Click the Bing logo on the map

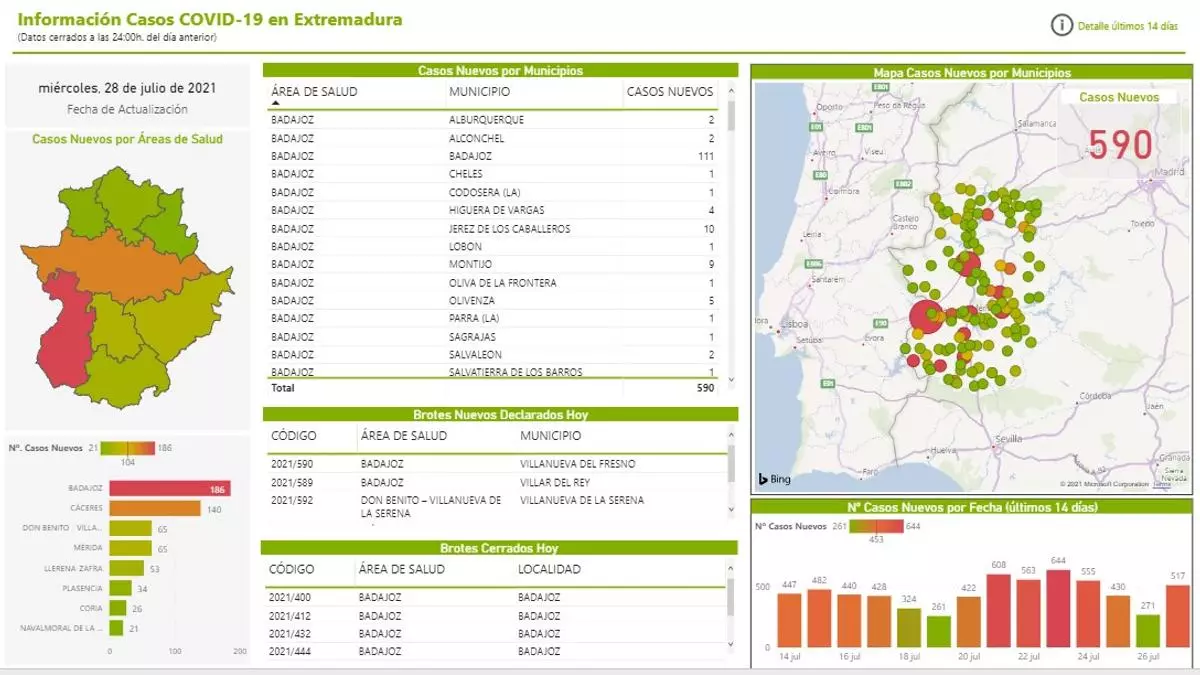point(774,479)
